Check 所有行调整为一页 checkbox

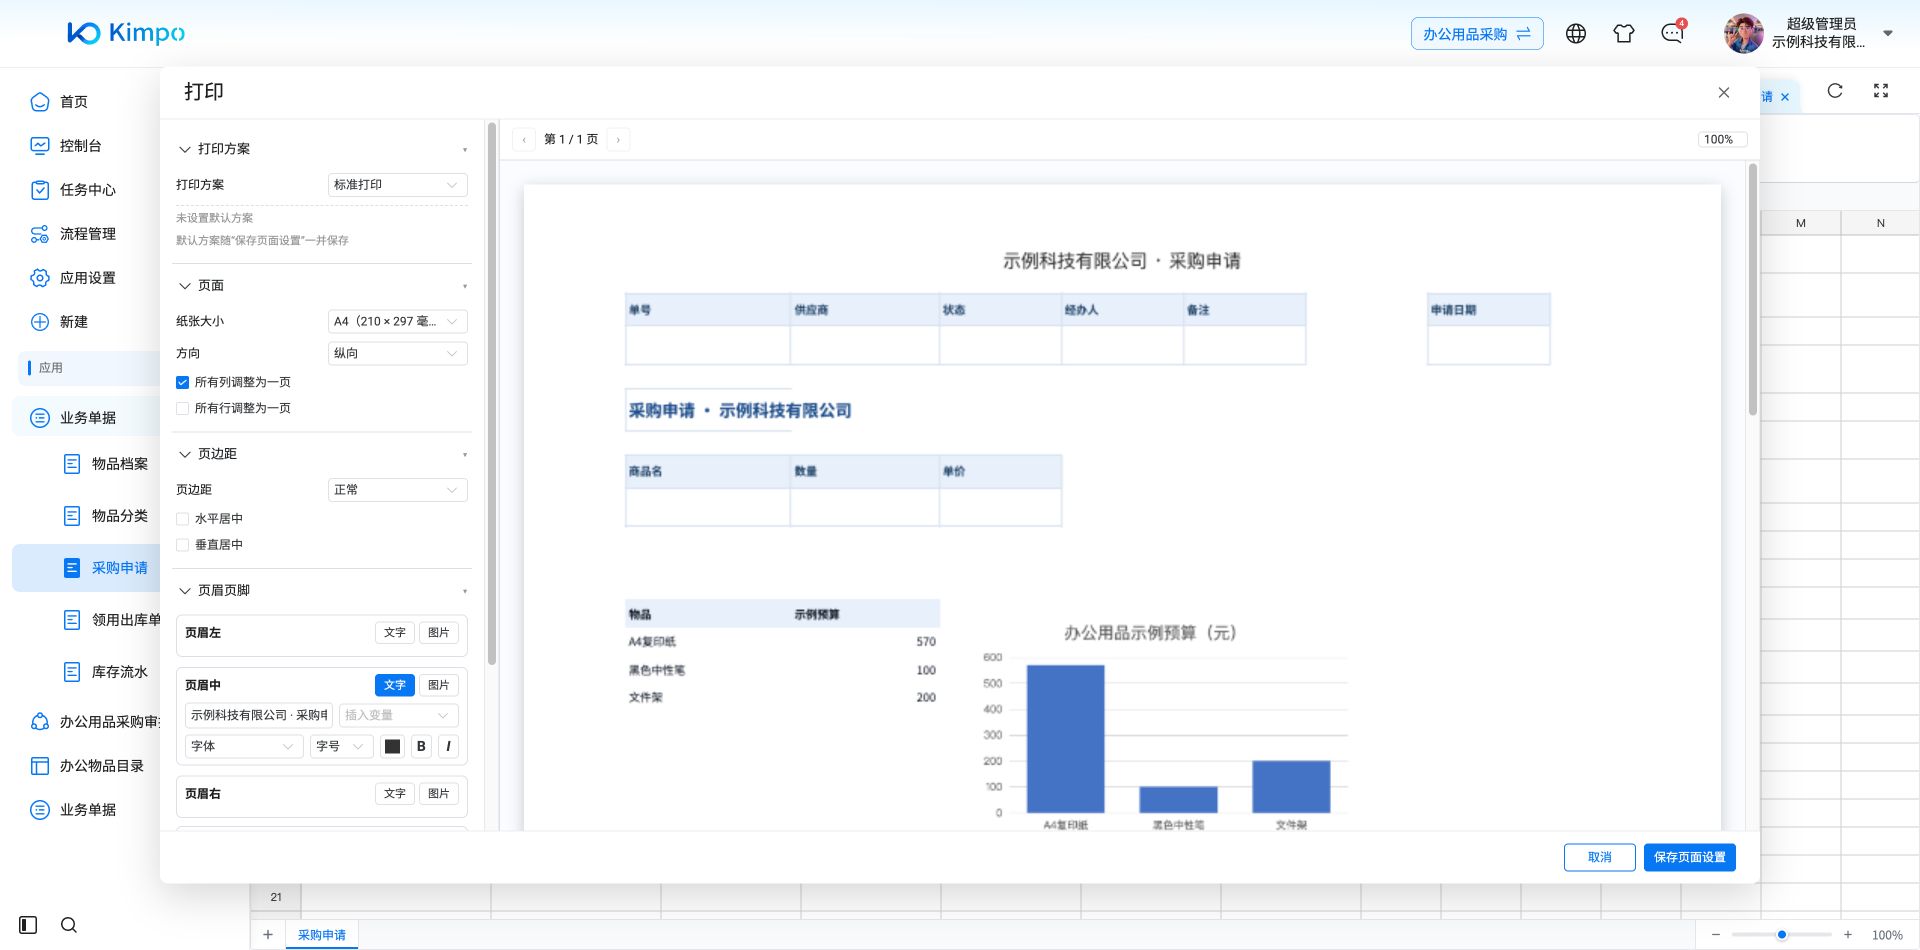click(182, 408)
